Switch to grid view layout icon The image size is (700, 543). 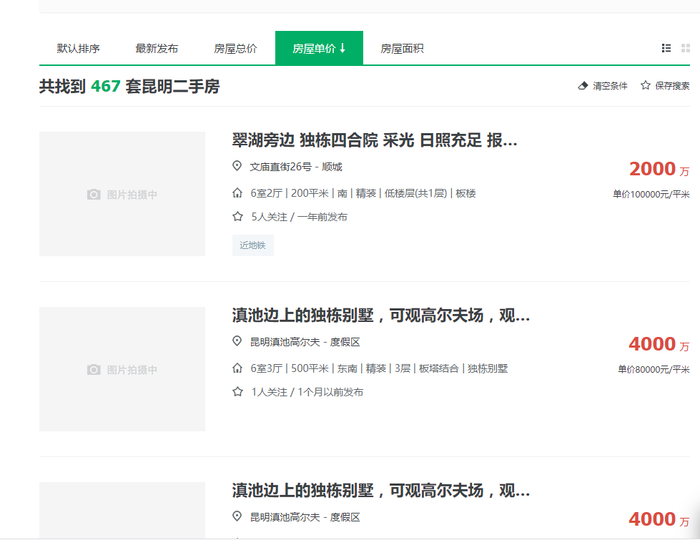[685, 48]
